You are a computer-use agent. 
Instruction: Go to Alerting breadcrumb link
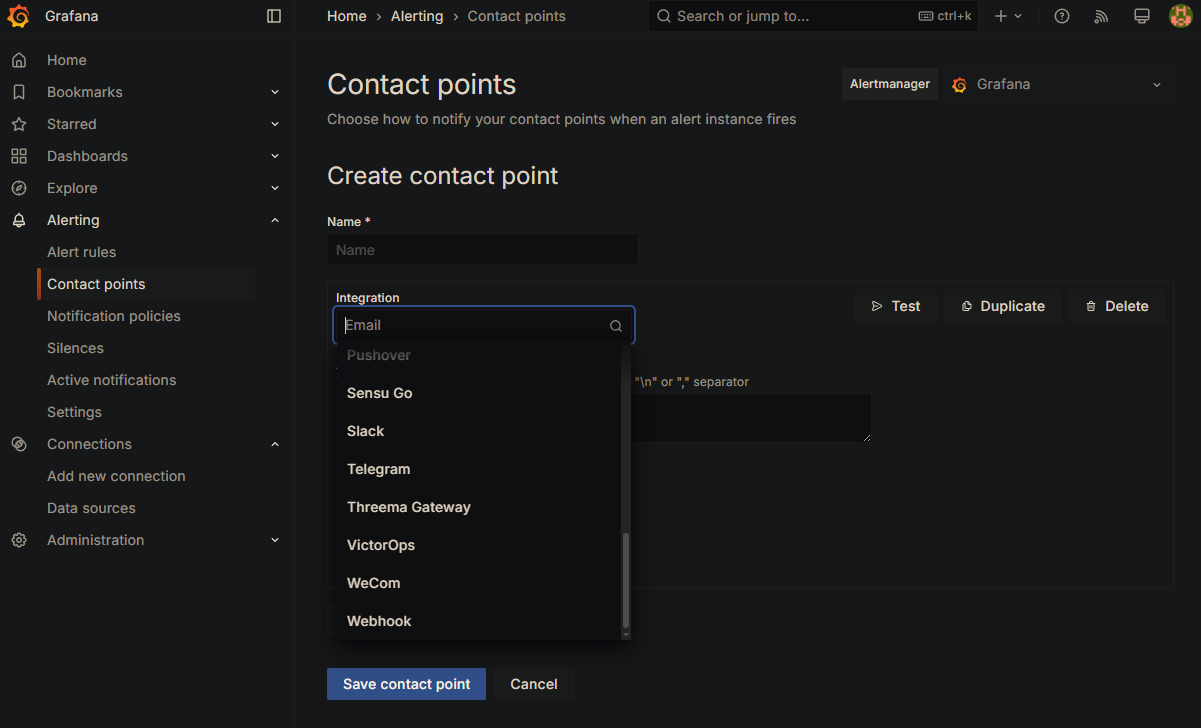417,16
